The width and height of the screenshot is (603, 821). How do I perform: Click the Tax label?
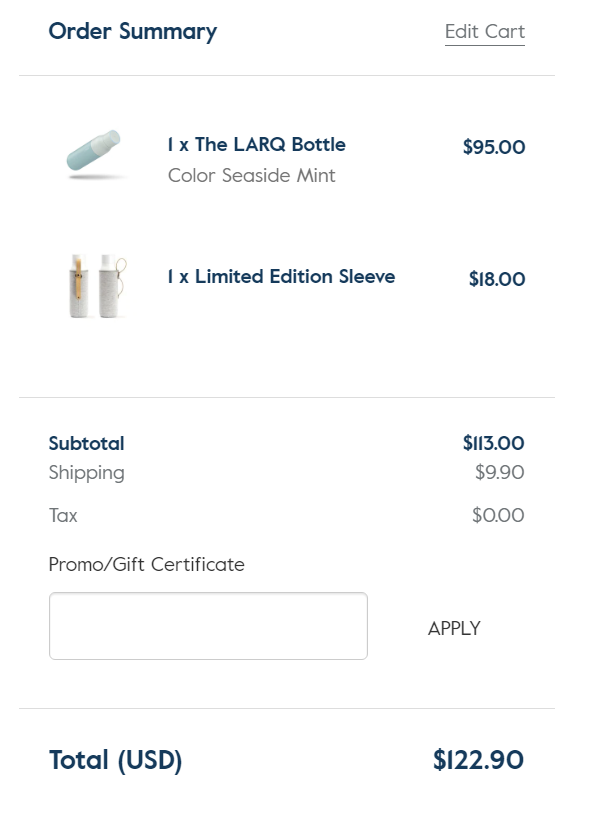tap(63, 516)
